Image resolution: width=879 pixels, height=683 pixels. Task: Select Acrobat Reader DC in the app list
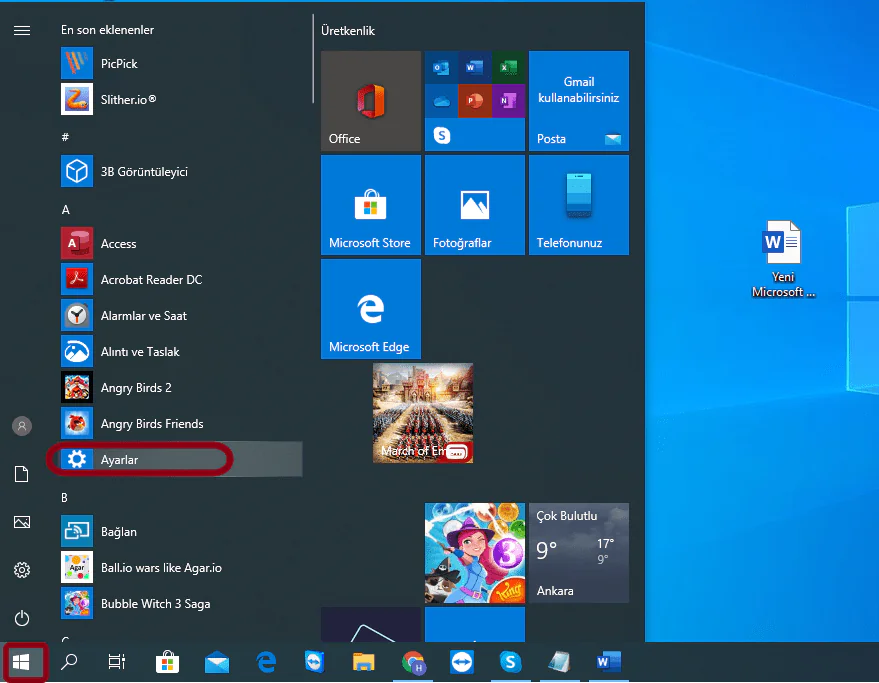point(140,279)
